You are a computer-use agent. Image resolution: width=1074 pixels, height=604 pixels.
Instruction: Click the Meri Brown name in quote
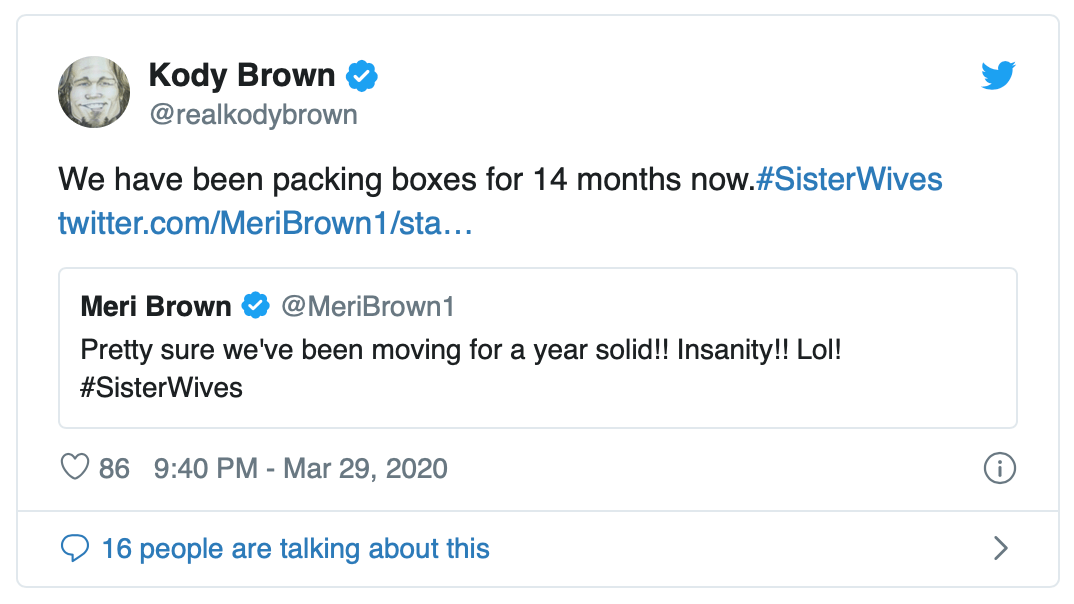tap(156, 306)
